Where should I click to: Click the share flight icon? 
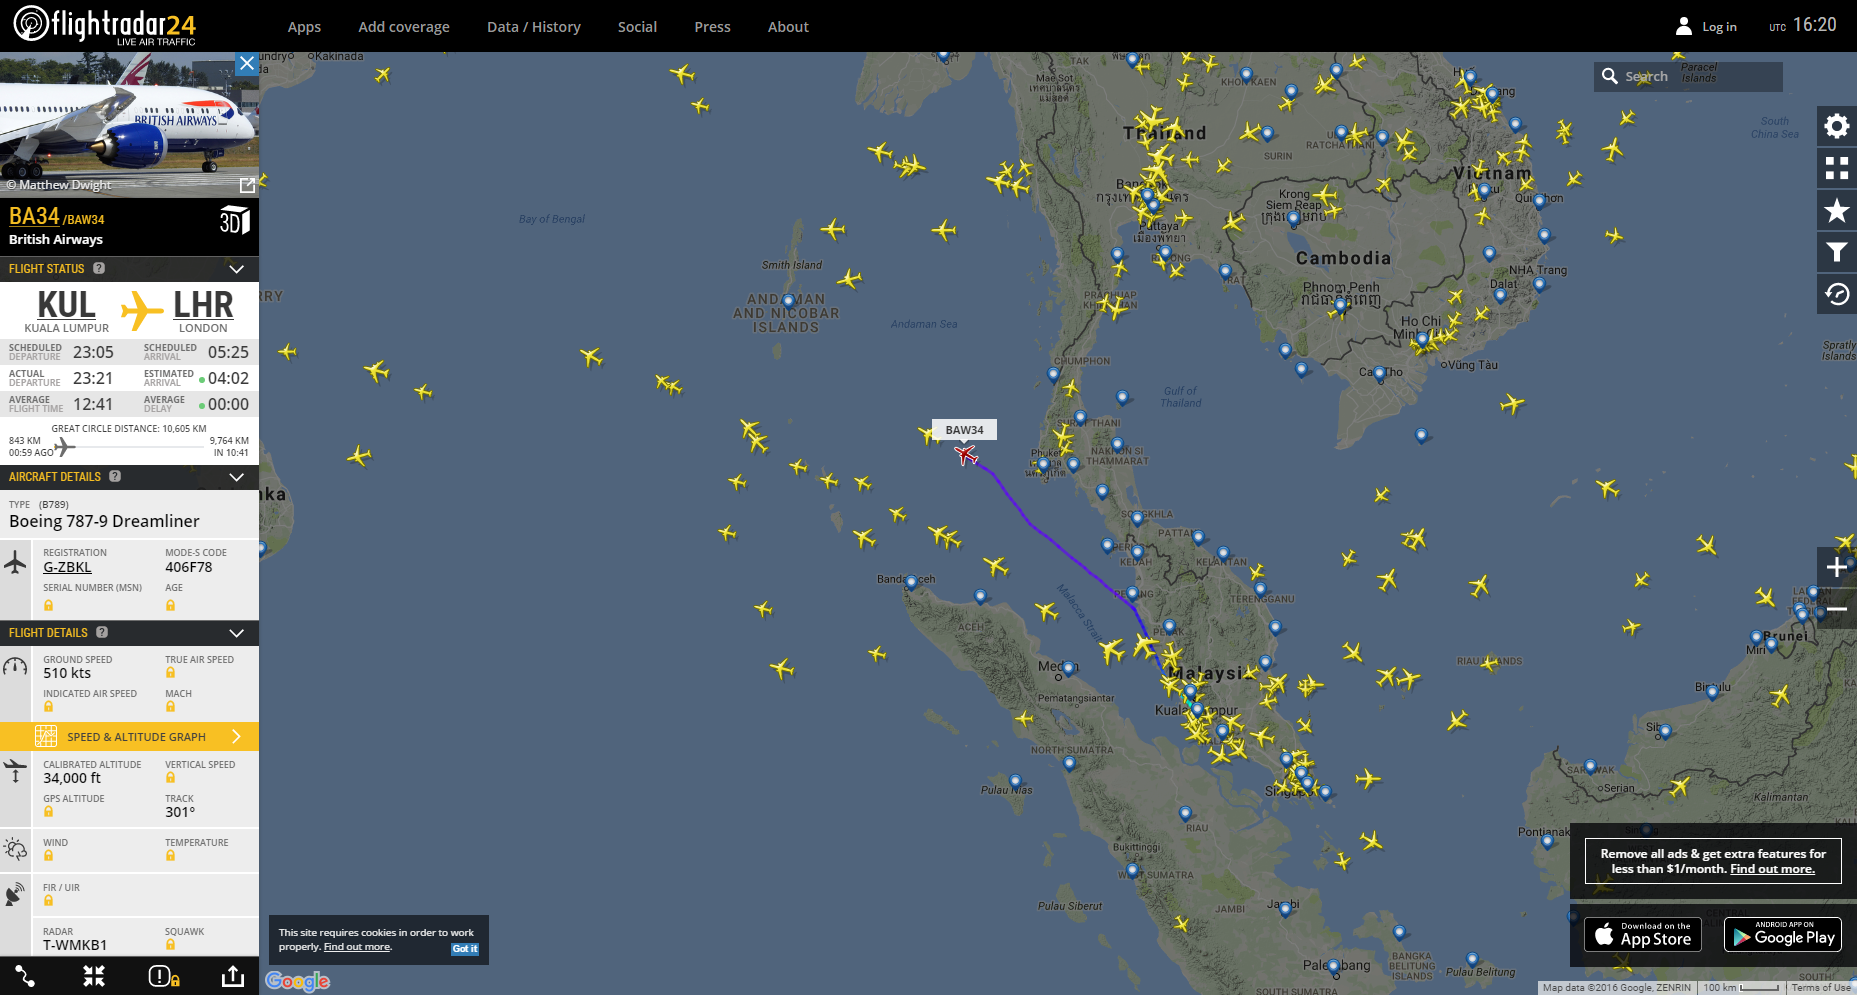click(233, 976)
